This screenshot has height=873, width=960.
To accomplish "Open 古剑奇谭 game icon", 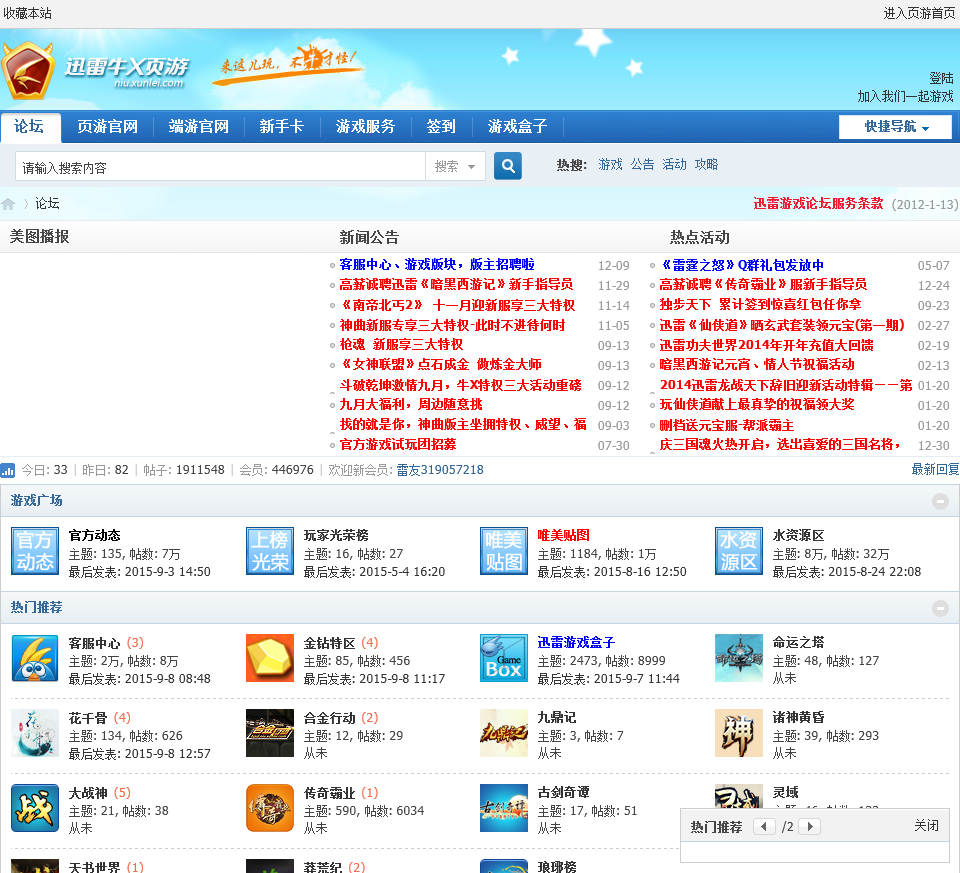I will tap(504, 808).
